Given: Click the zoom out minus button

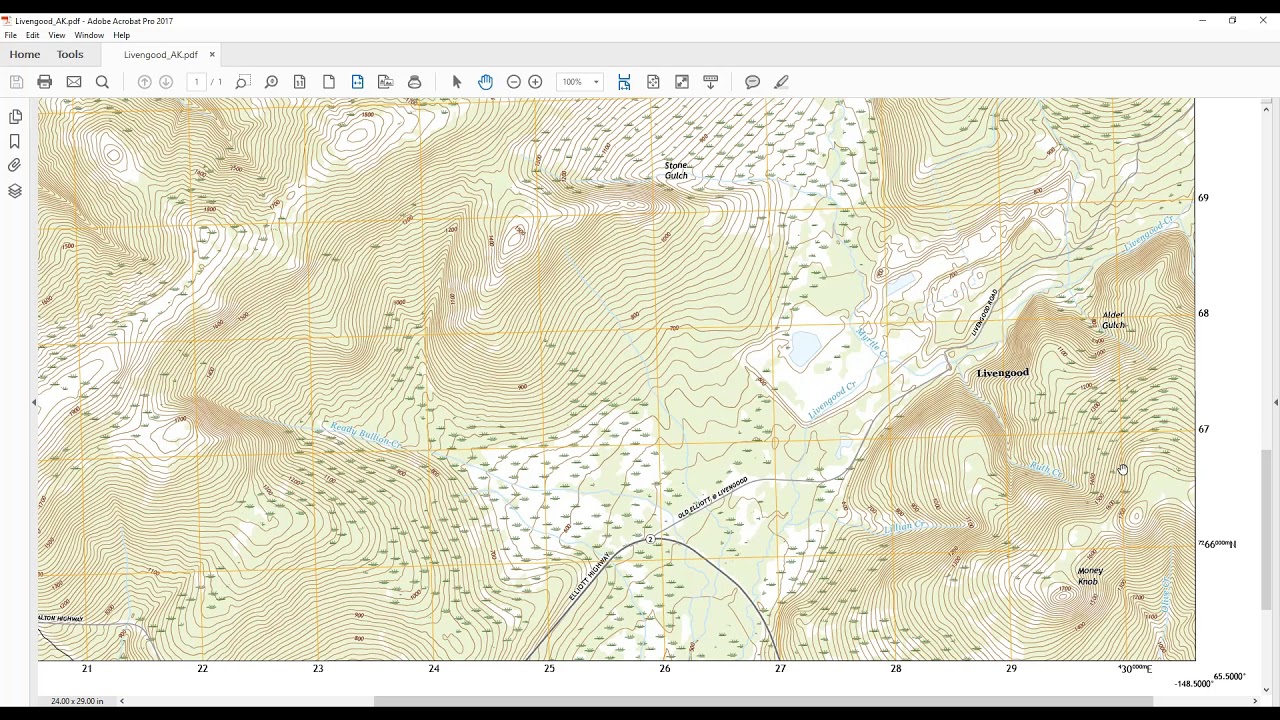Looking at the screenshot, I should (x=514, y=82).
